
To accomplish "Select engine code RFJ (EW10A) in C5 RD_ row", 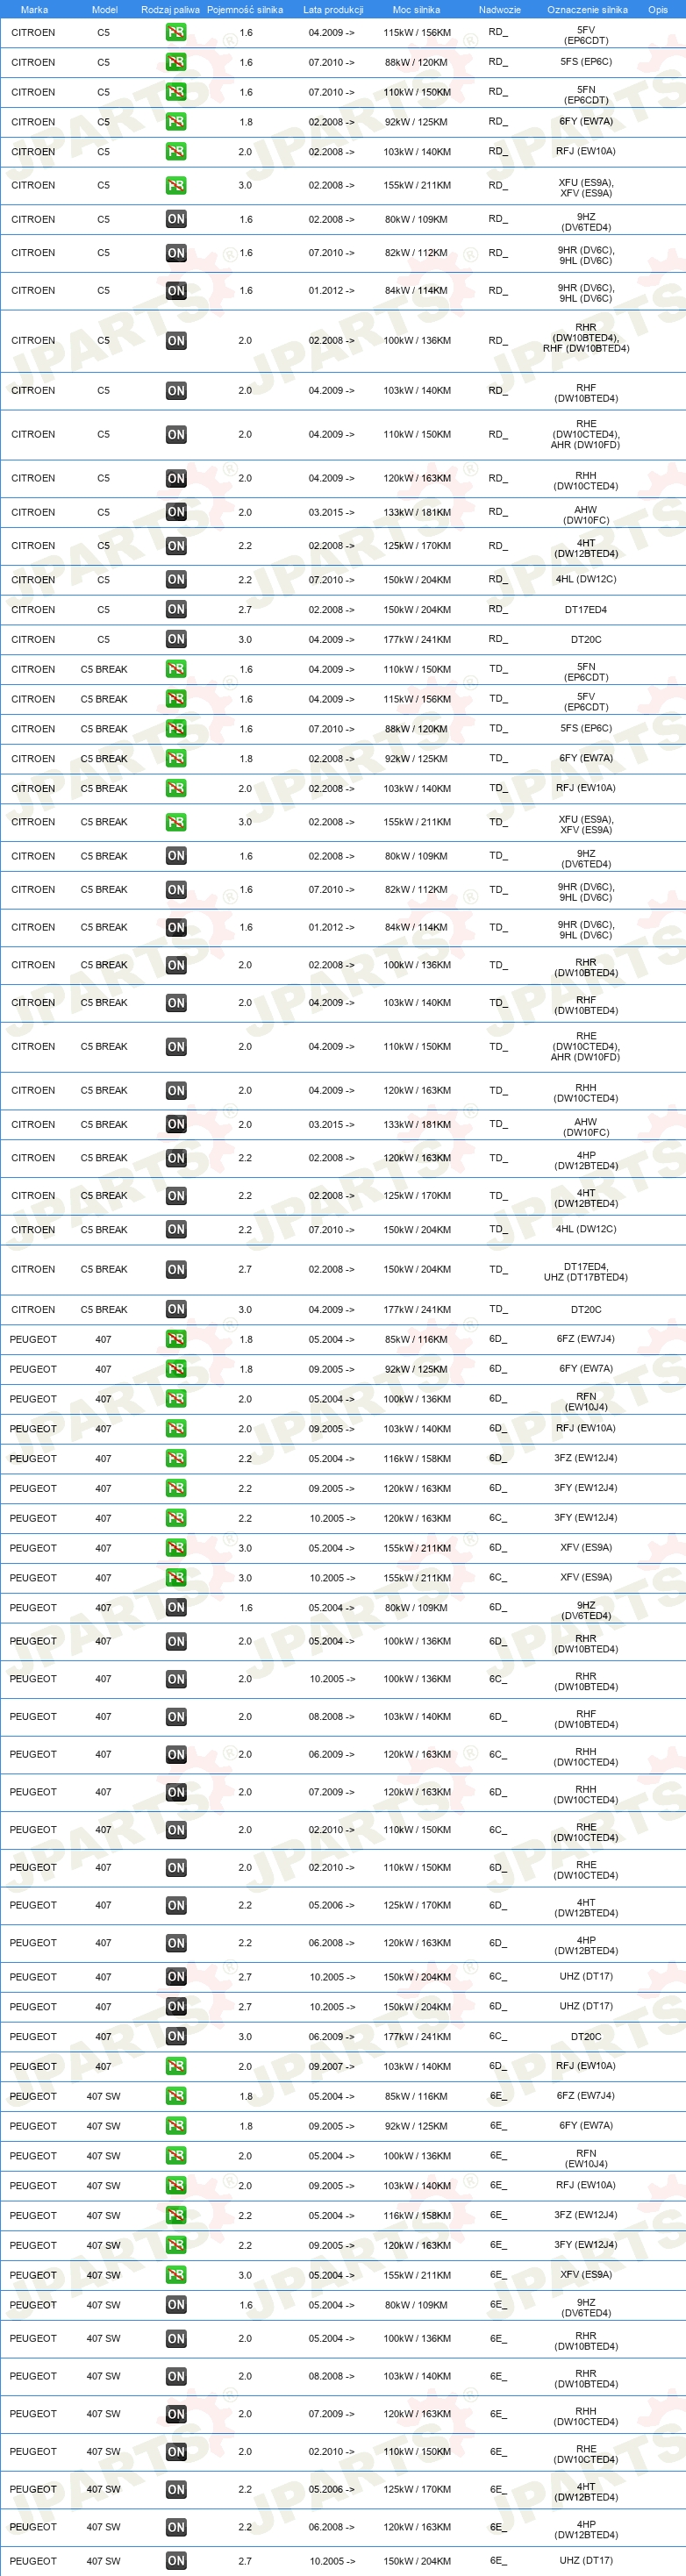I will pos(586,152).
